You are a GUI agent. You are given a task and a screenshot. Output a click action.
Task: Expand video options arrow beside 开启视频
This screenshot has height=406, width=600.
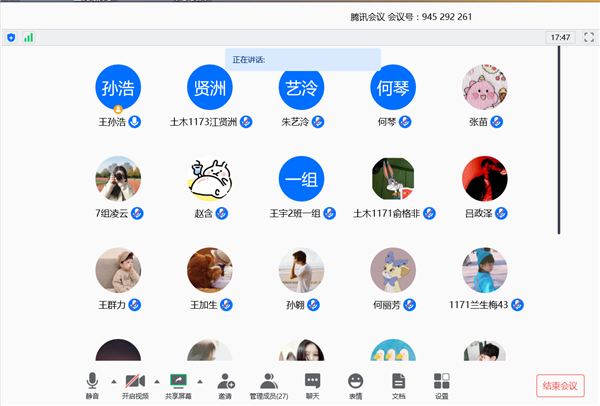point(156,381)
